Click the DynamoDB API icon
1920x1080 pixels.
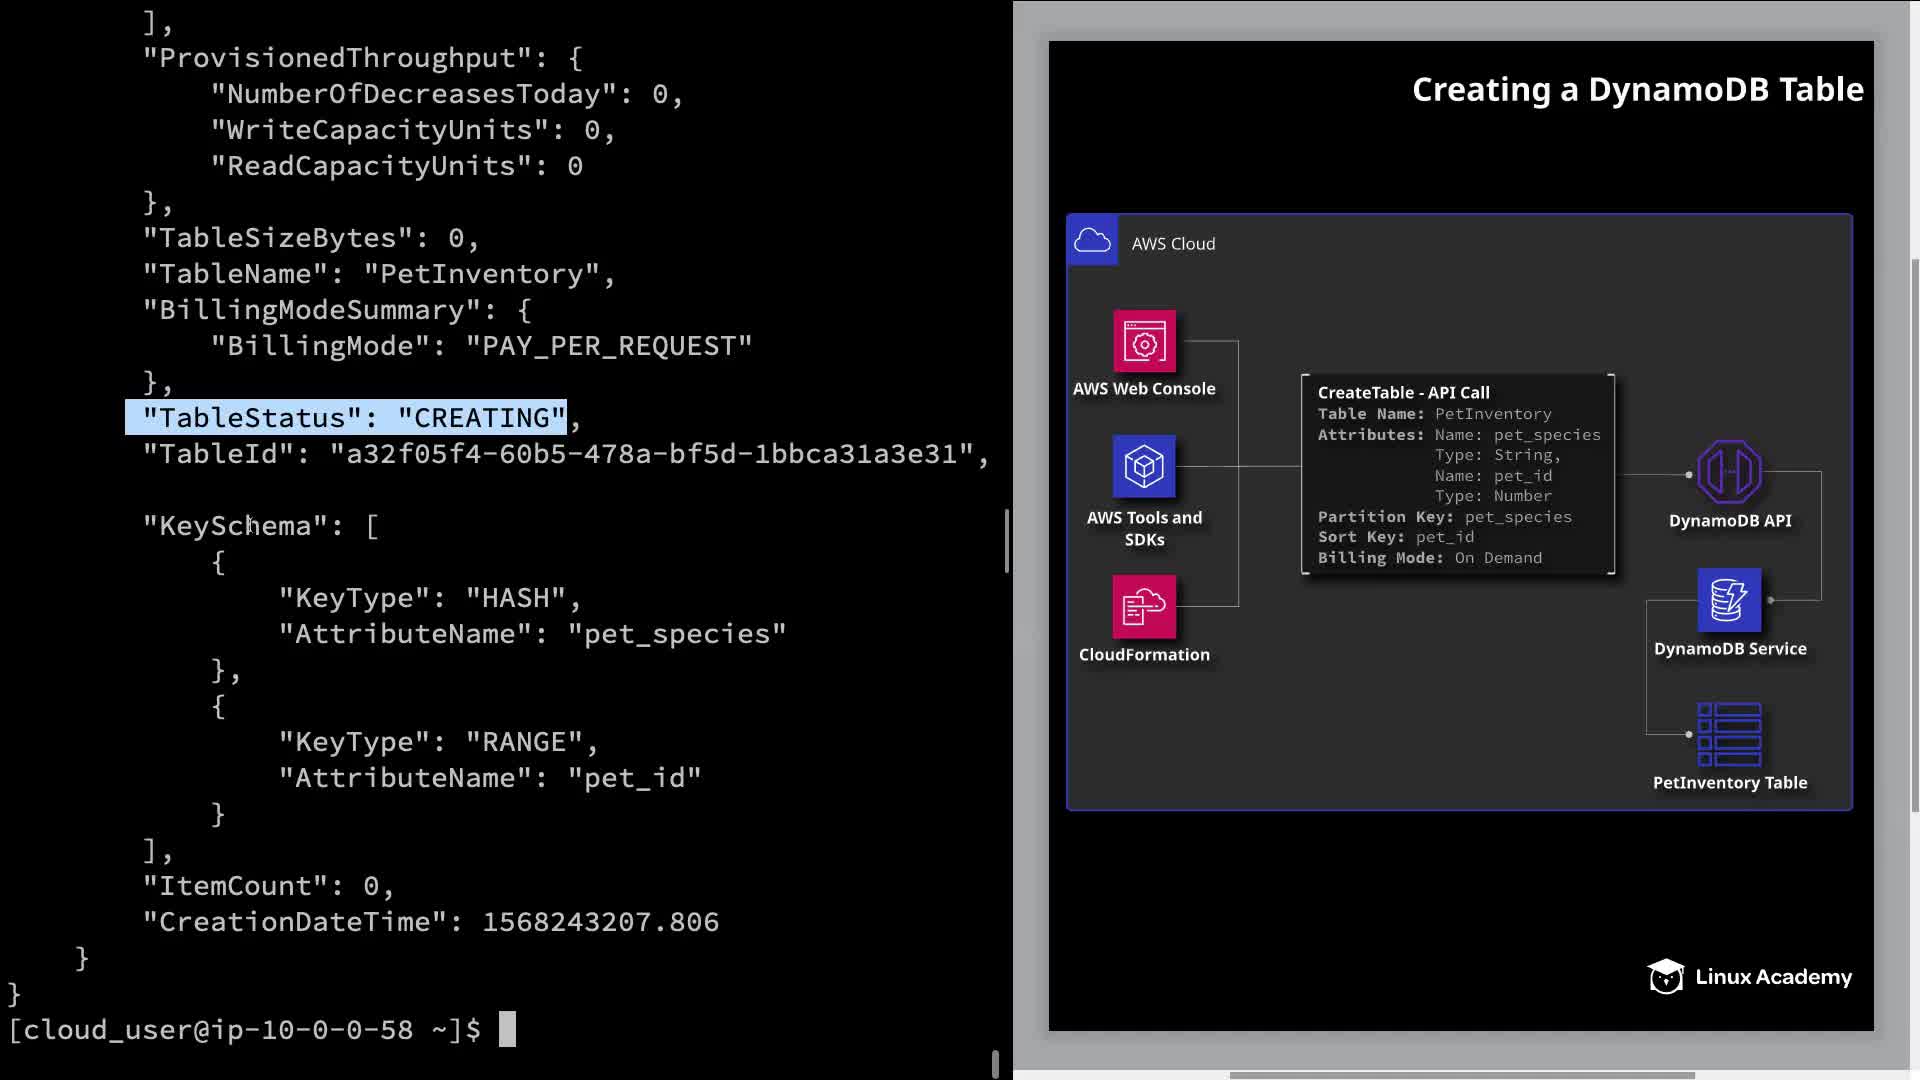(1729, 472)
